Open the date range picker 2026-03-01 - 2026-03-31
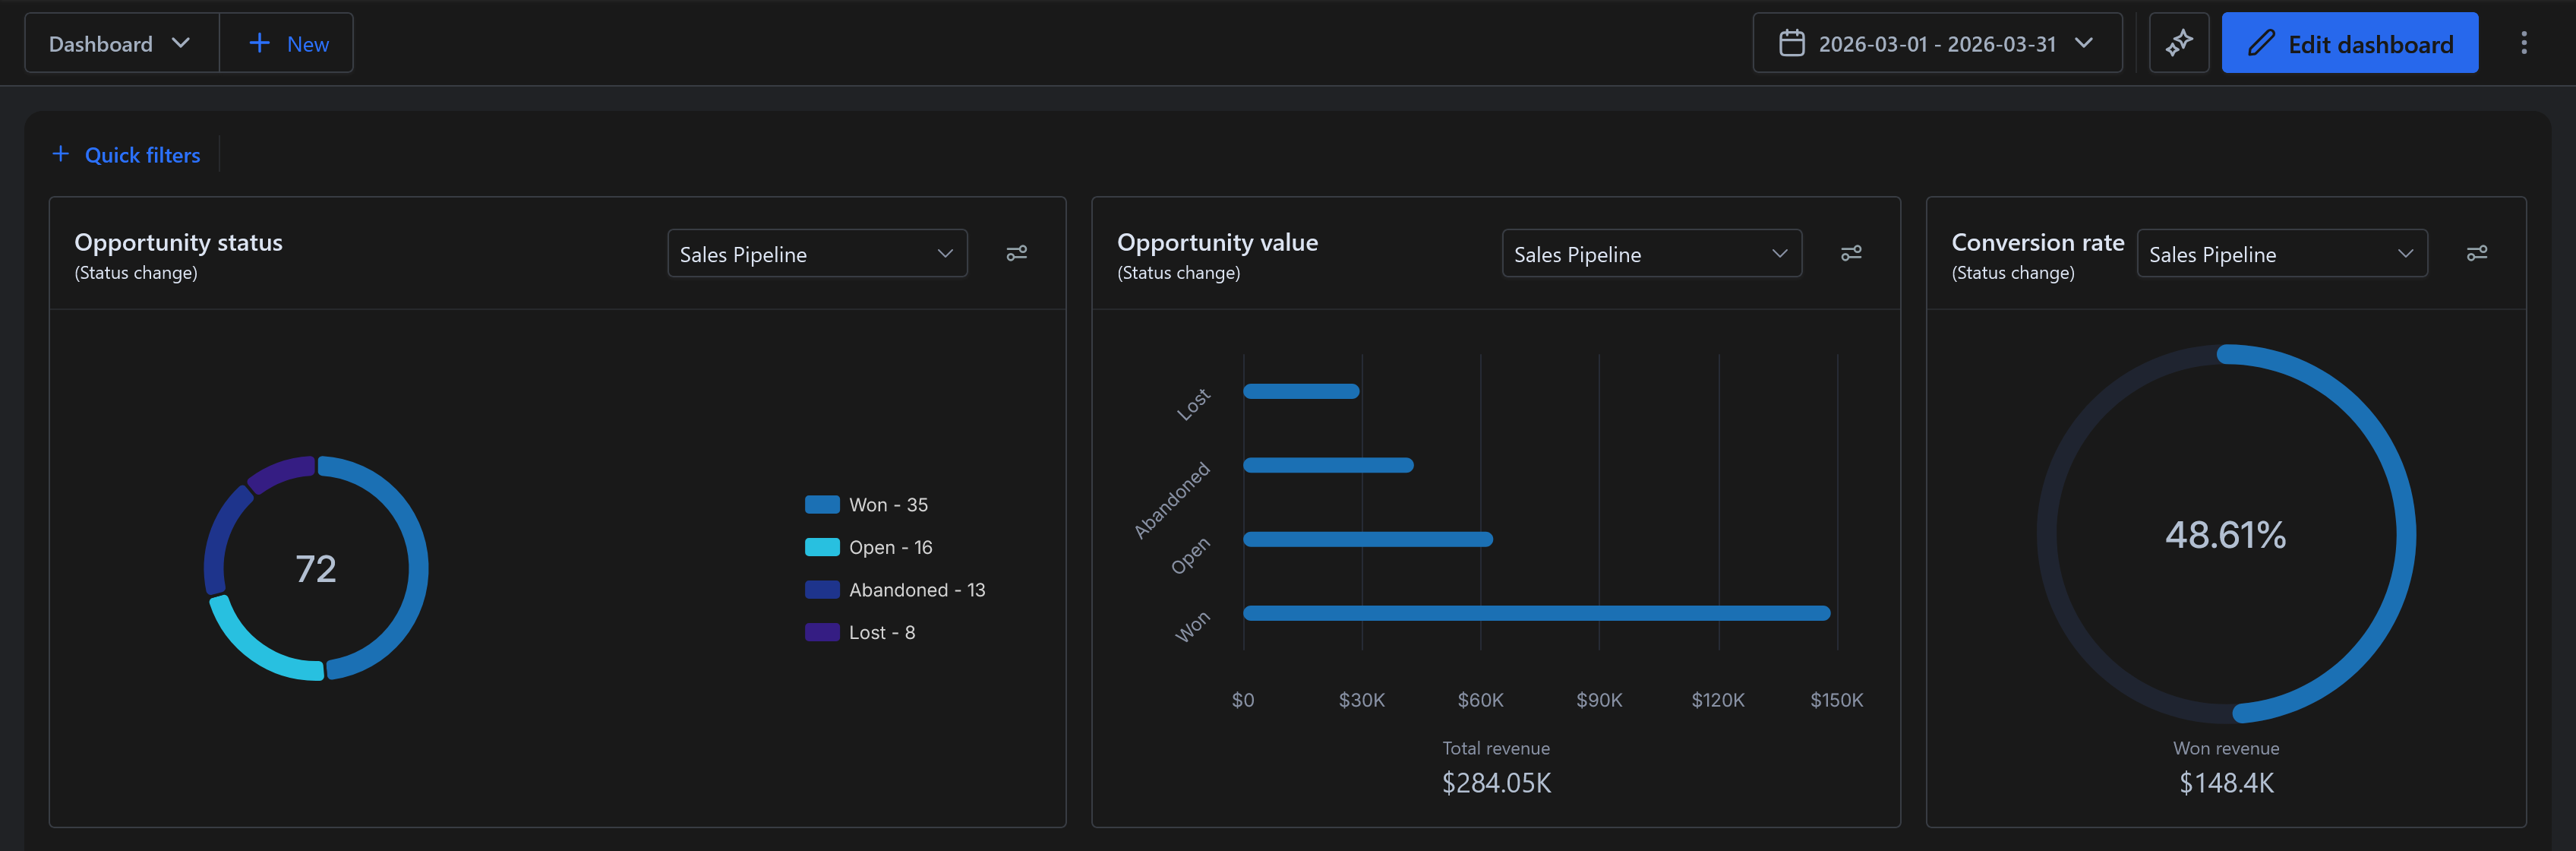This screenshot has height=851, width=2576. (x=1937, y=43)
